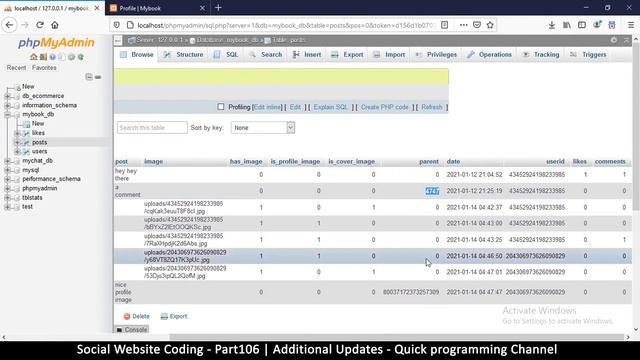640x360 pixels.
Task: Open the SQL tab
Action: [x=227, y=55]
